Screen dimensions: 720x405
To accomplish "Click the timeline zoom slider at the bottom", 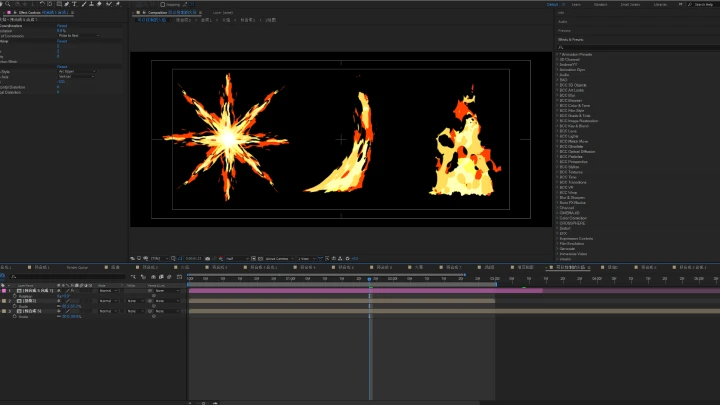I will [x=203, y=403].
